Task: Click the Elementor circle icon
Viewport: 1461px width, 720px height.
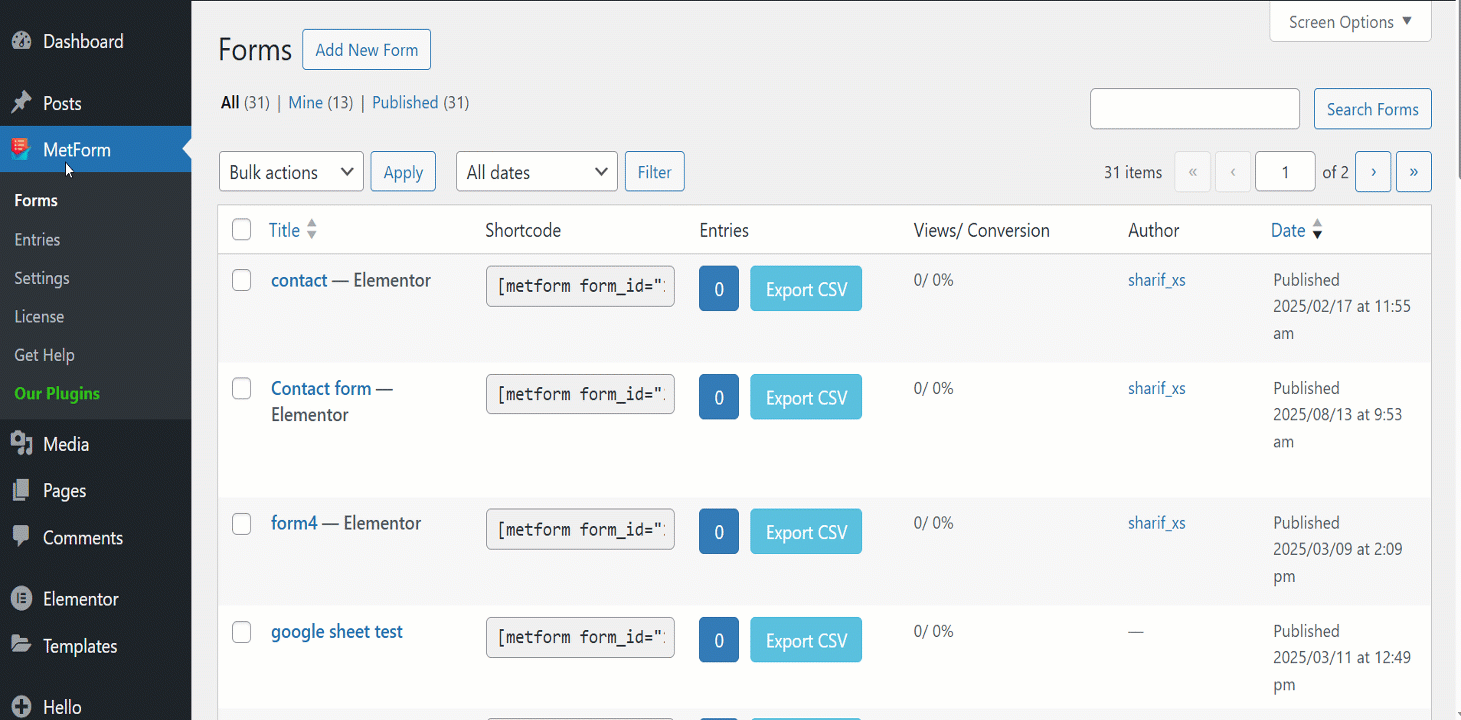Action: (x=21, y=598)
